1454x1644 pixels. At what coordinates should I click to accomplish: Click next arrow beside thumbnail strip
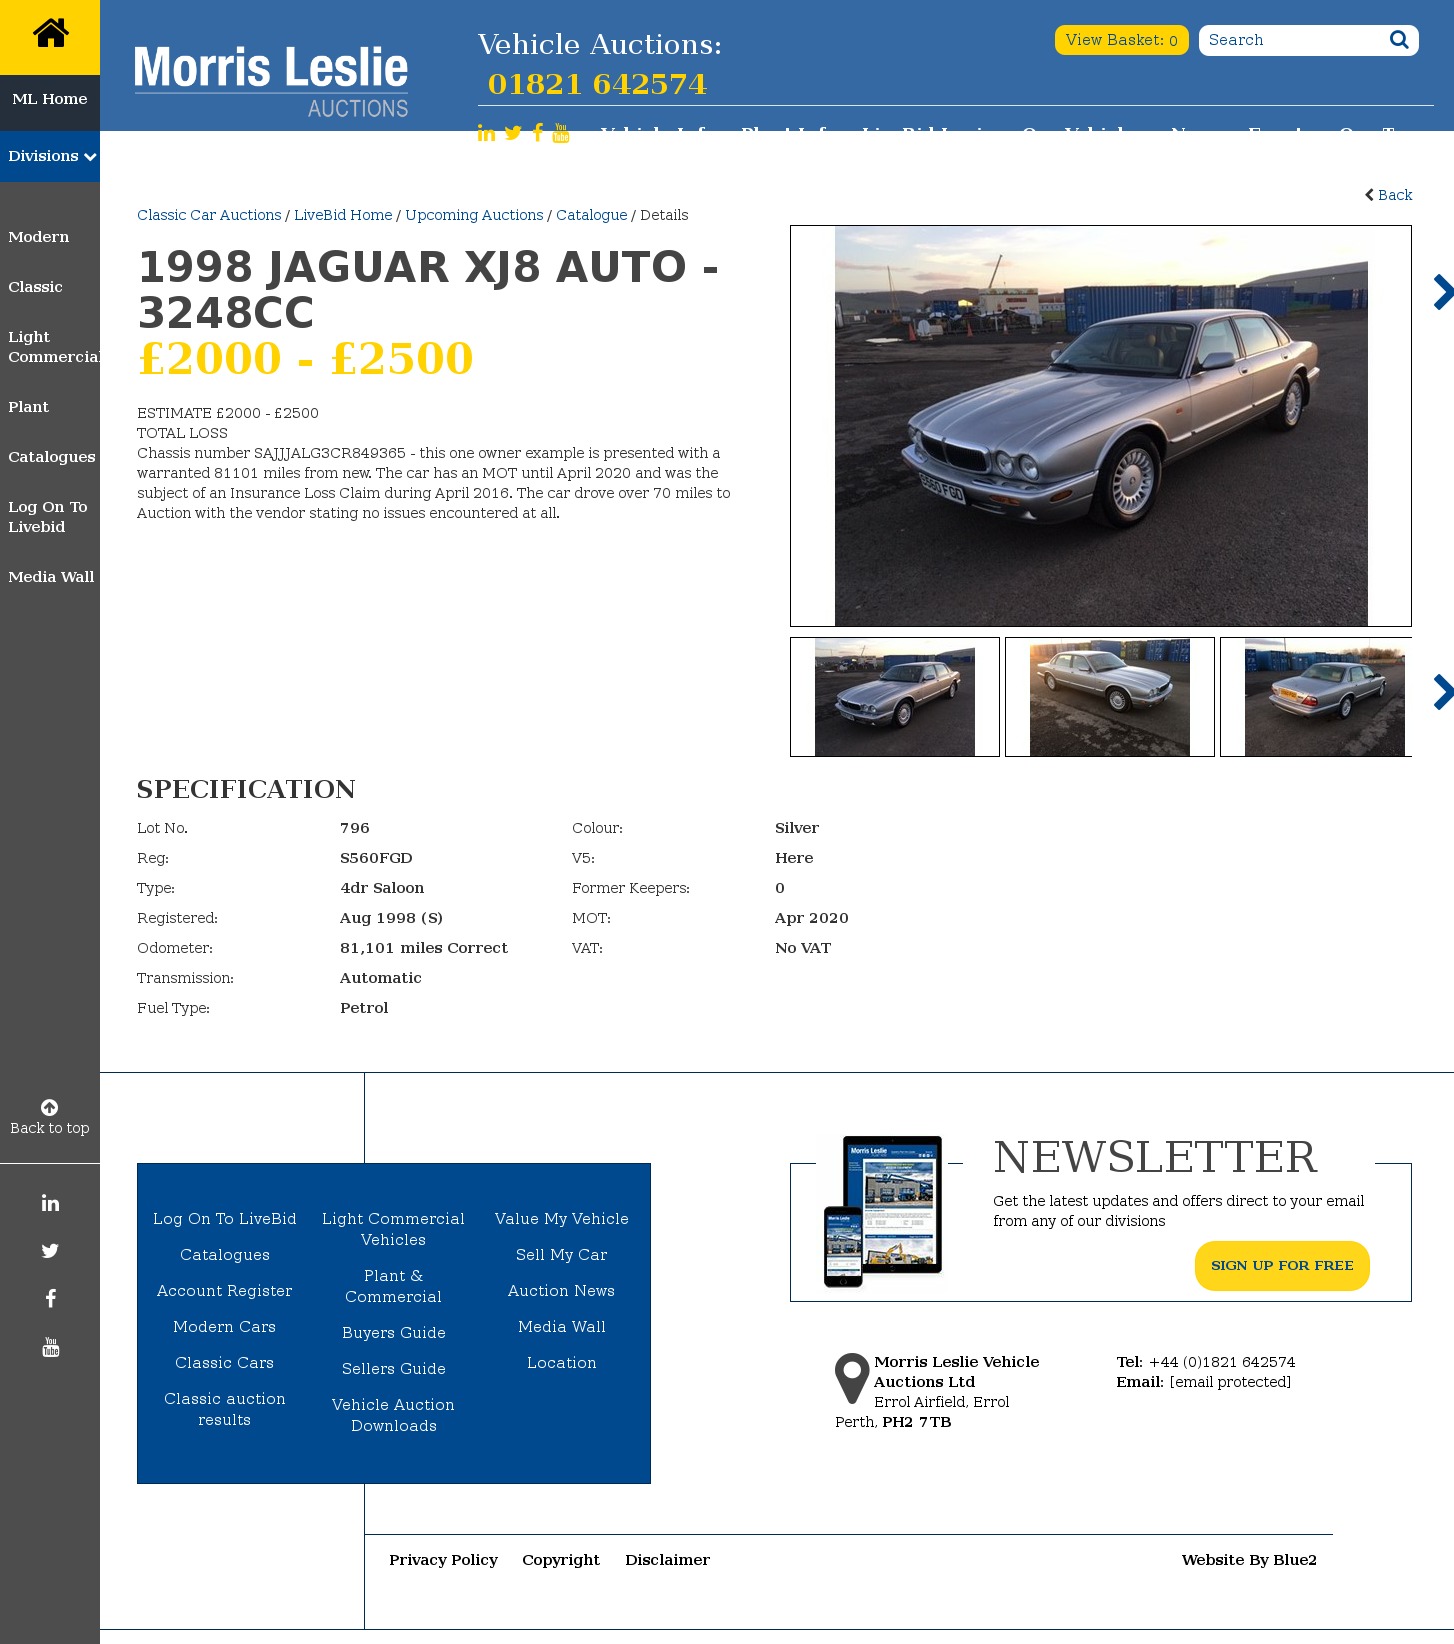[x=1443, y=692]
